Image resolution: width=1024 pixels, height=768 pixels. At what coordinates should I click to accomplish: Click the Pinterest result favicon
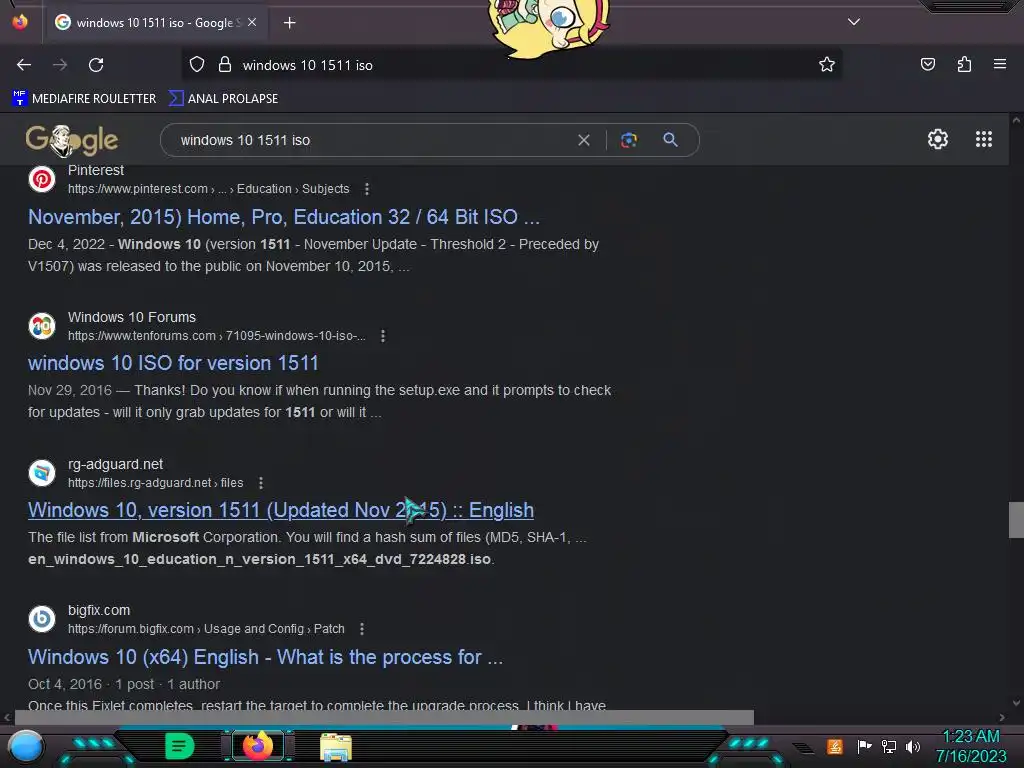pos(42,179)
